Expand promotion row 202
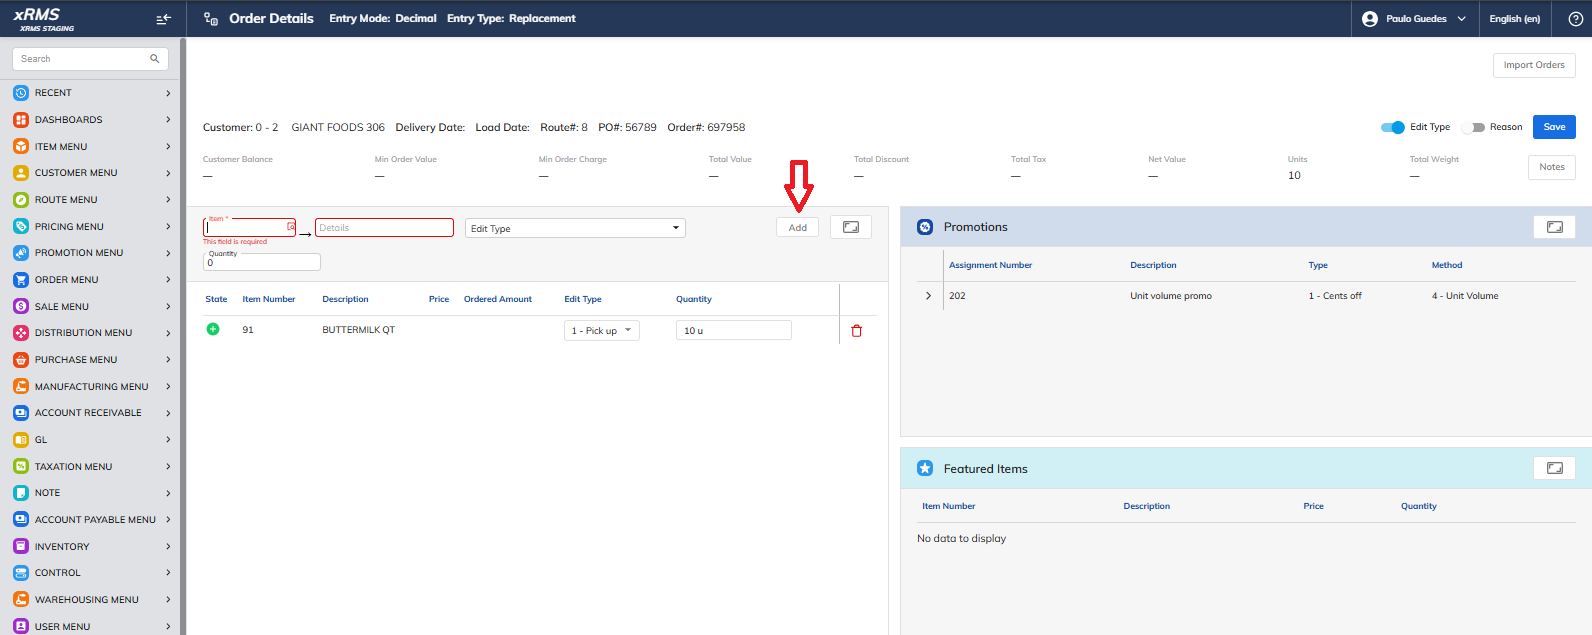 point(928,296)
